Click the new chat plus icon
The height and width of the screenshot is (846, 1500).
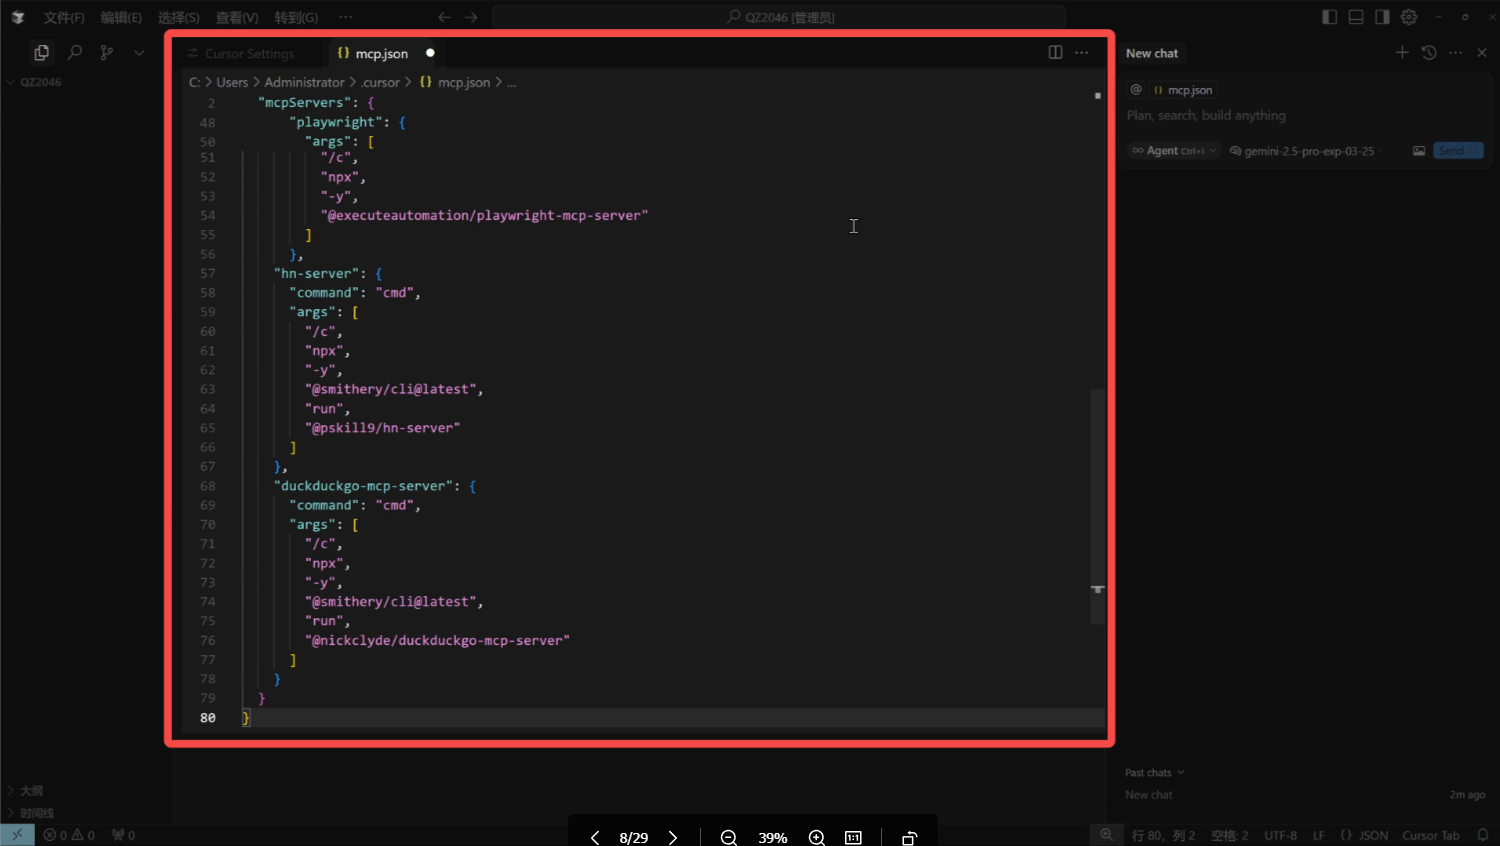(1402, 53)
